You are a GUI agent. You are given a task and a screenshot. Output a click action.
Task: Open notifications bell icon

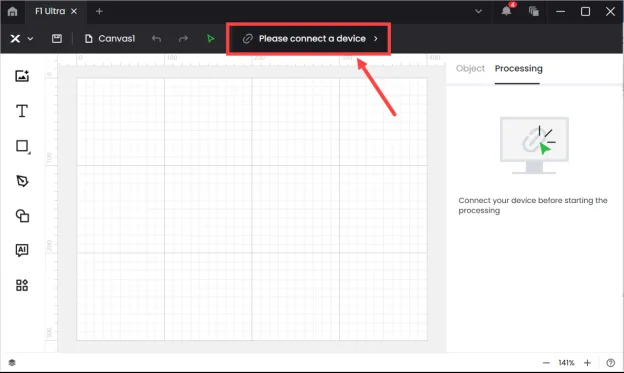pyautogui.click(x=506, y=11)
